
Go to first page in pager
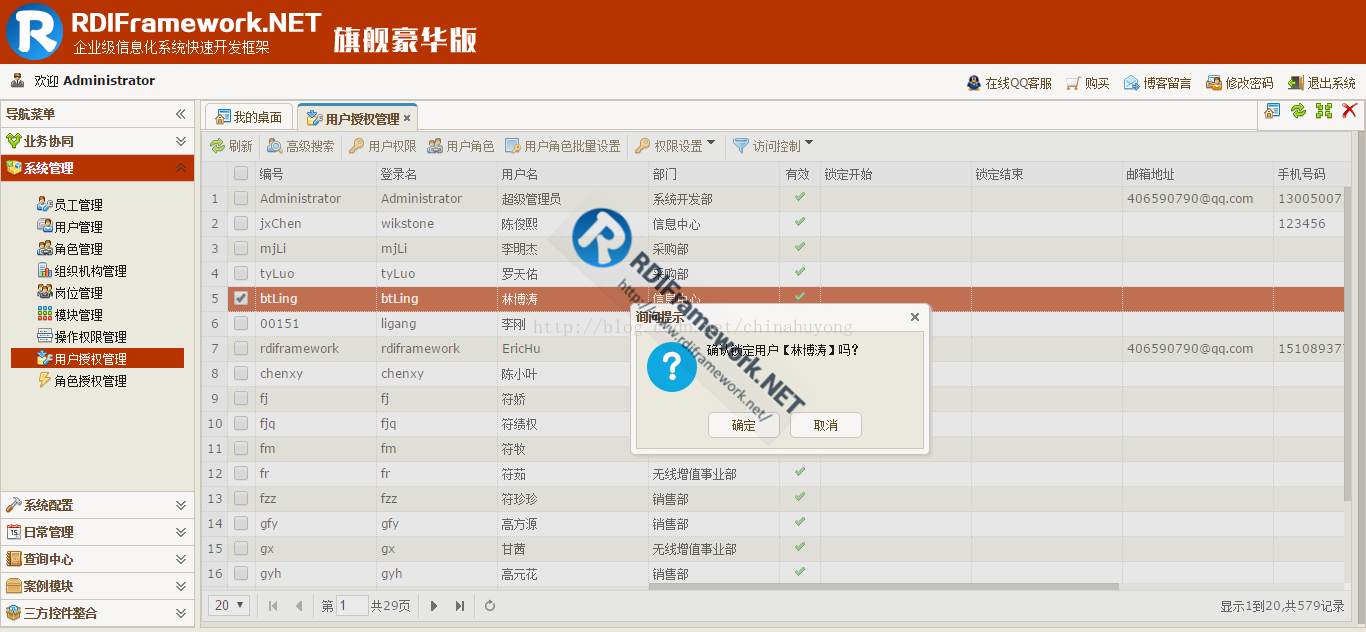click(x=273, y=605)
